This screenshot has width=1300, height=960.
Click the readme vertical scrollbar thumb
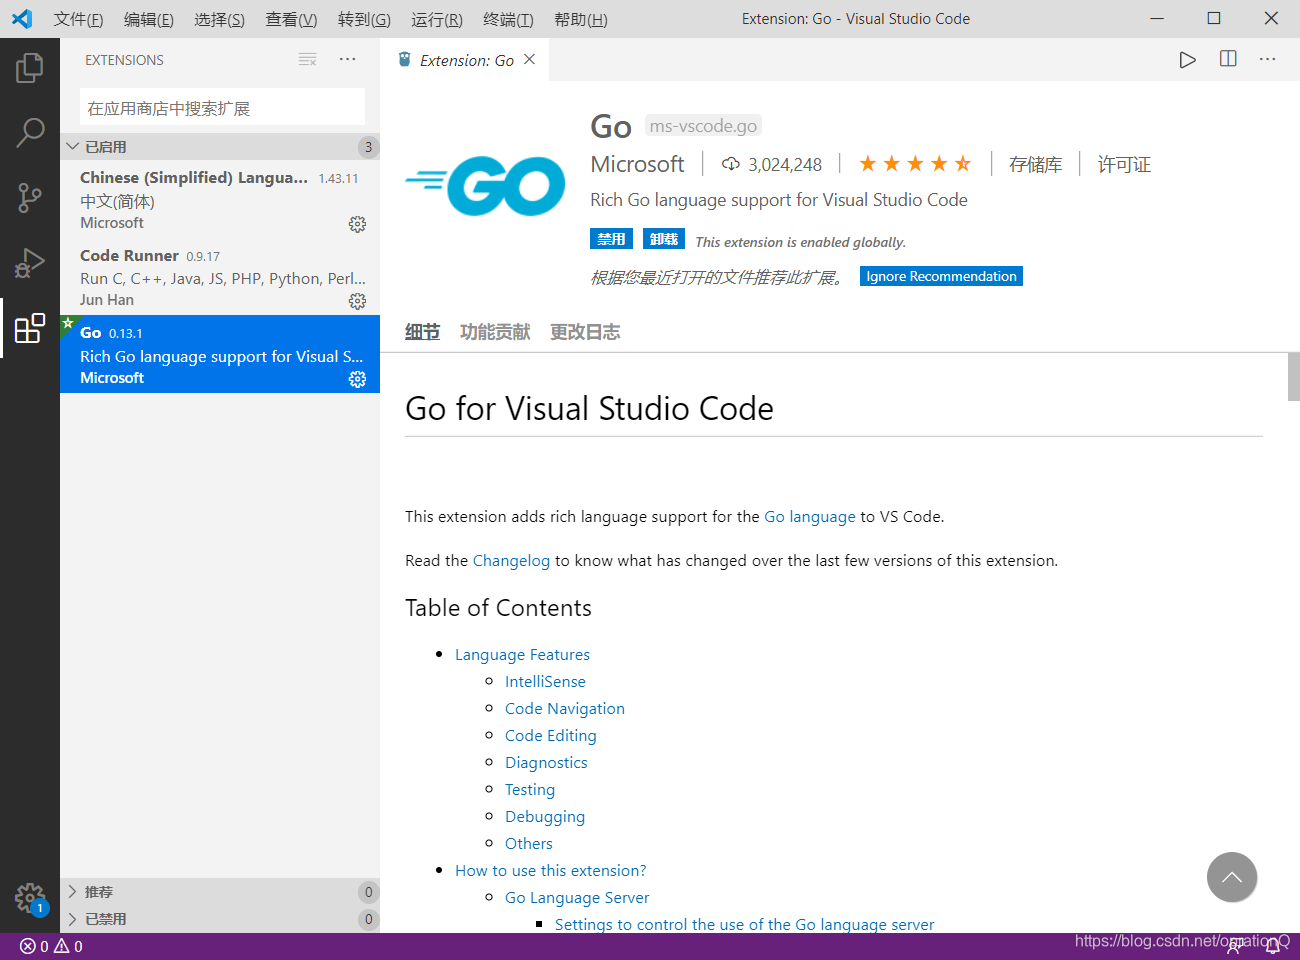pos(1294,376)
